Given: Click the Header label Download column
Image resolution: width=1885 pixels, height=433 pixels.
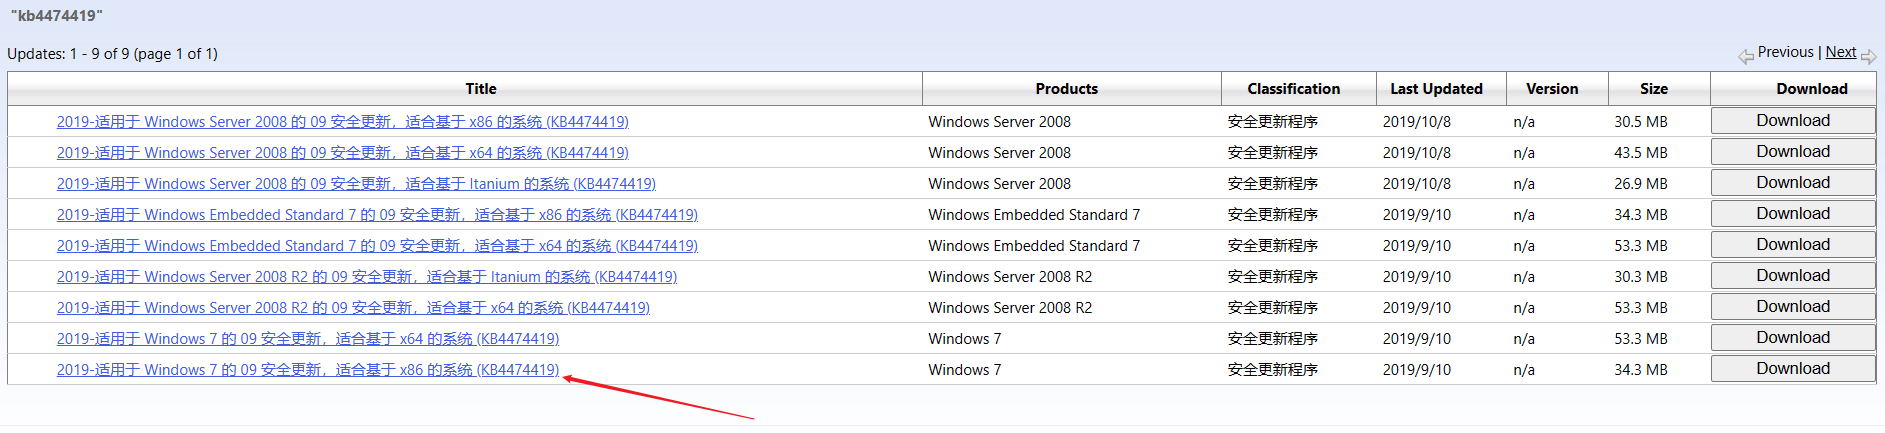Looking at the screenshot, I should tap(1812, 89).
